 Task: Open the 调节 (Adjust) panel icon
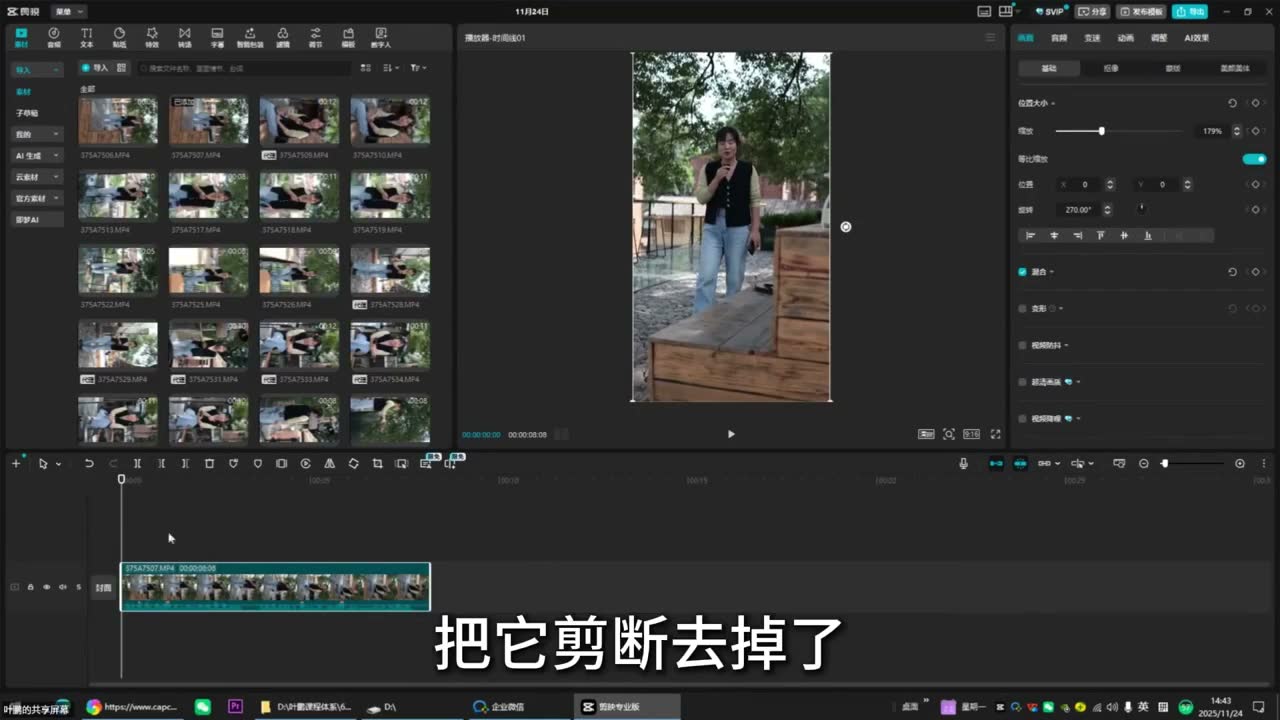click(x=315, y=38)
